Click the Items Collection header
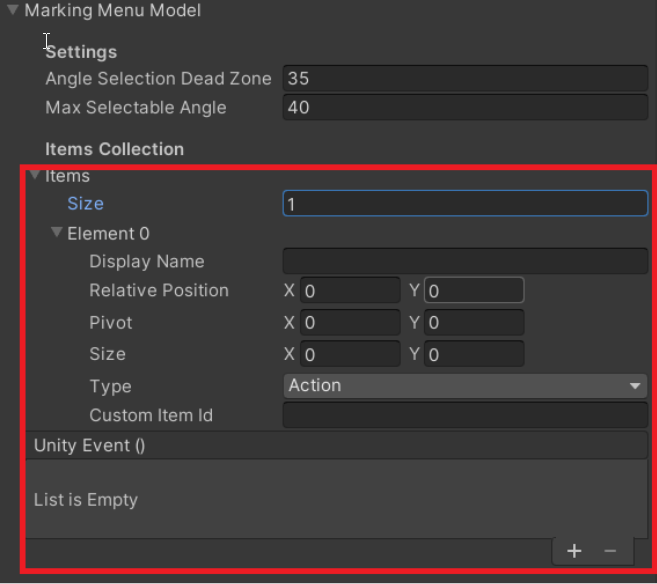This screenshot has width=657, height=584. pyautogui.click(x=114, y=149)
